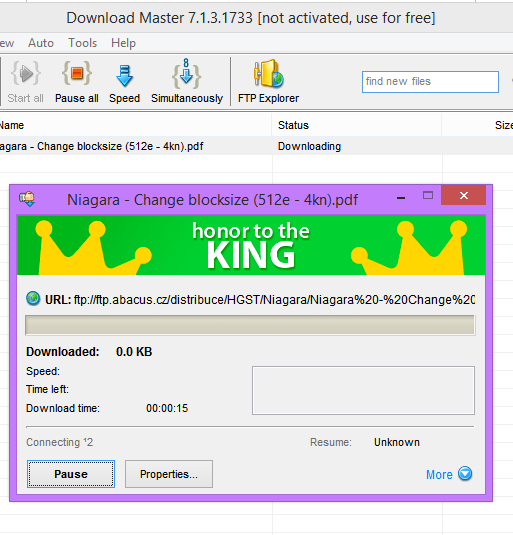The height and width of the screenshot is (535, 513).
Task: Open download Properties... button
Action: (169, 474)
